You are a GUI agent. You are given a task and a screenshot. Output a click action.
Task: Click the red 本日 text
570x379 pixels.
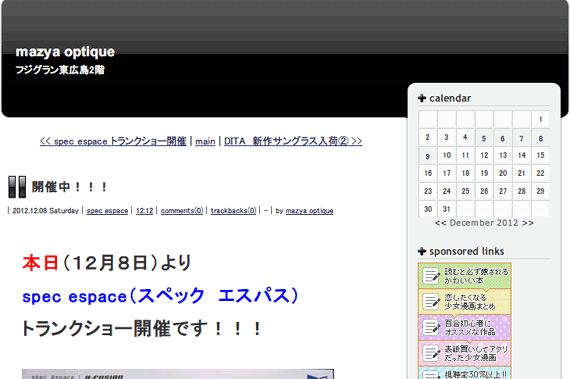pos(40,263)
